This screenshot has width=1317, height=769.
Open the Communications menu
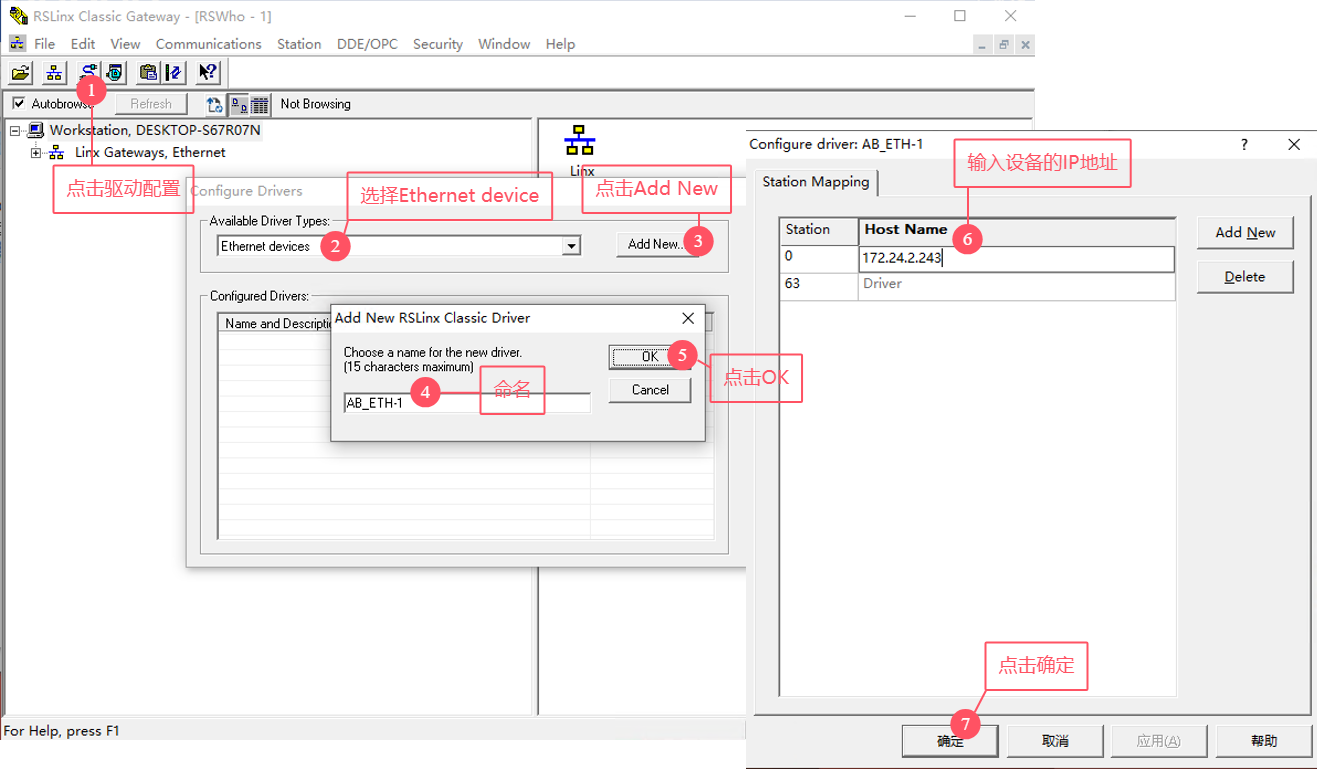point(208,44)
